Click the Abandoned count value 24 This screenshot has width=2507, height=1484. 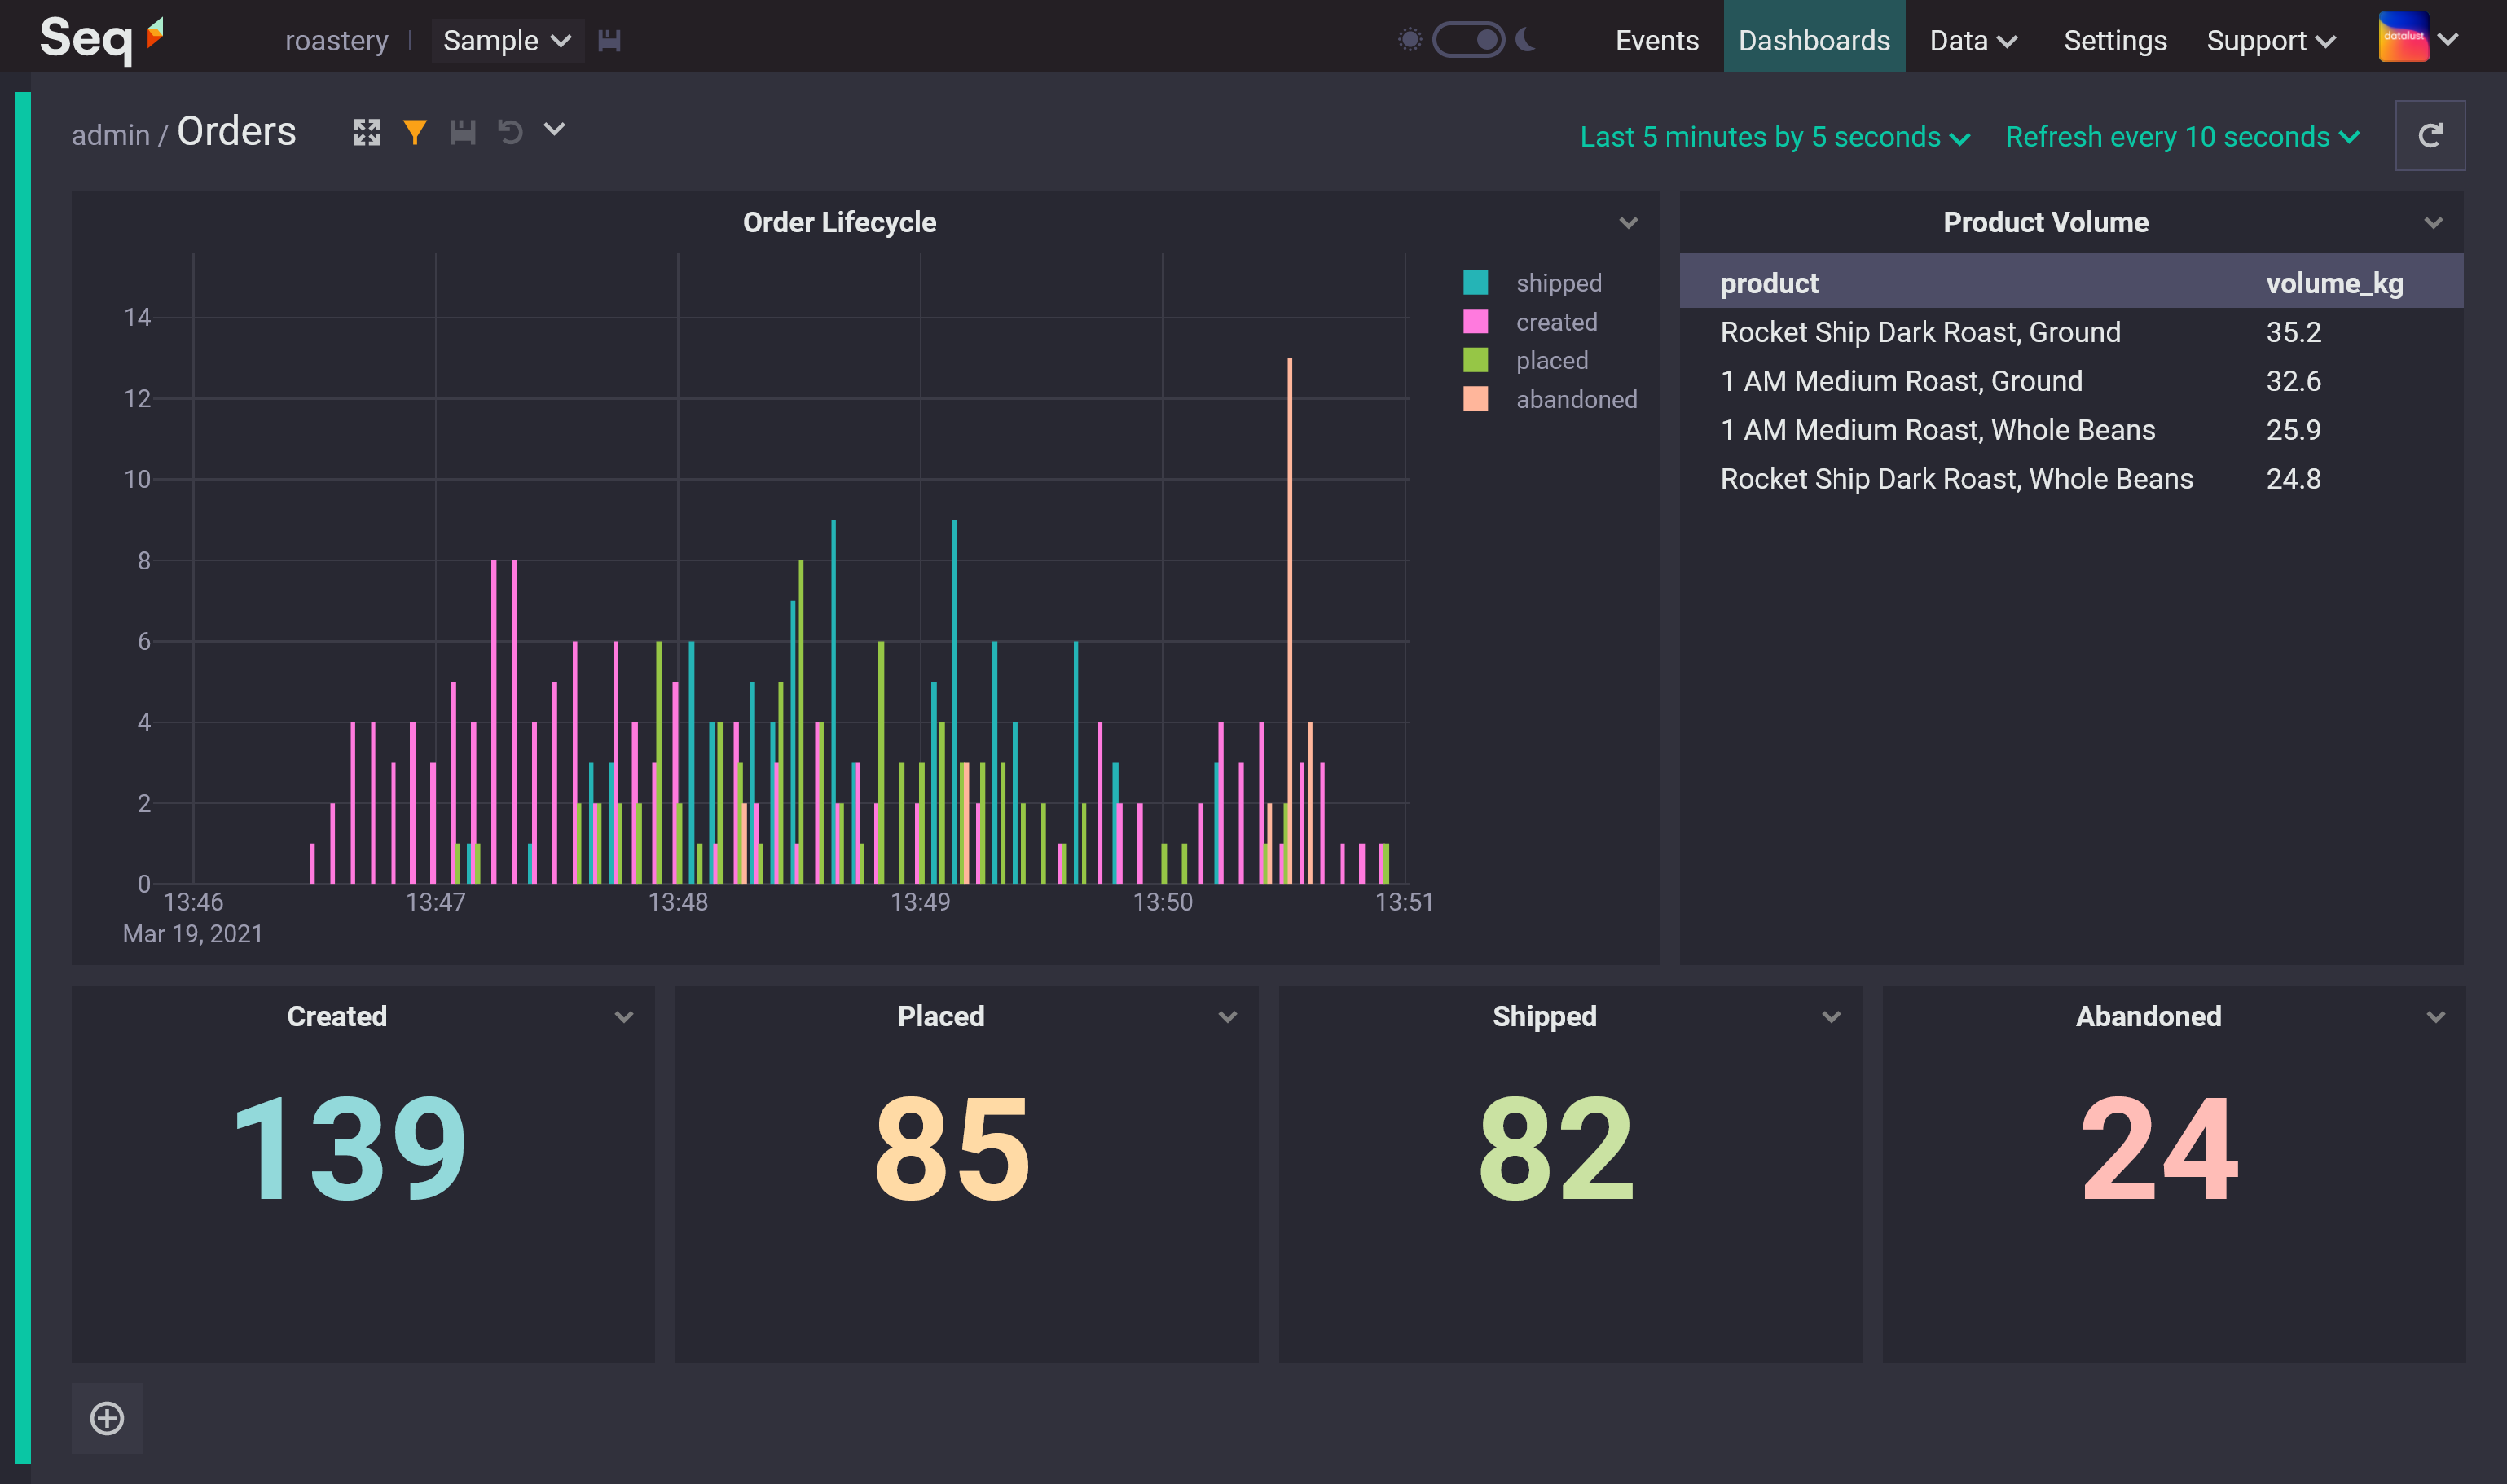(x=2159, y=1148)
